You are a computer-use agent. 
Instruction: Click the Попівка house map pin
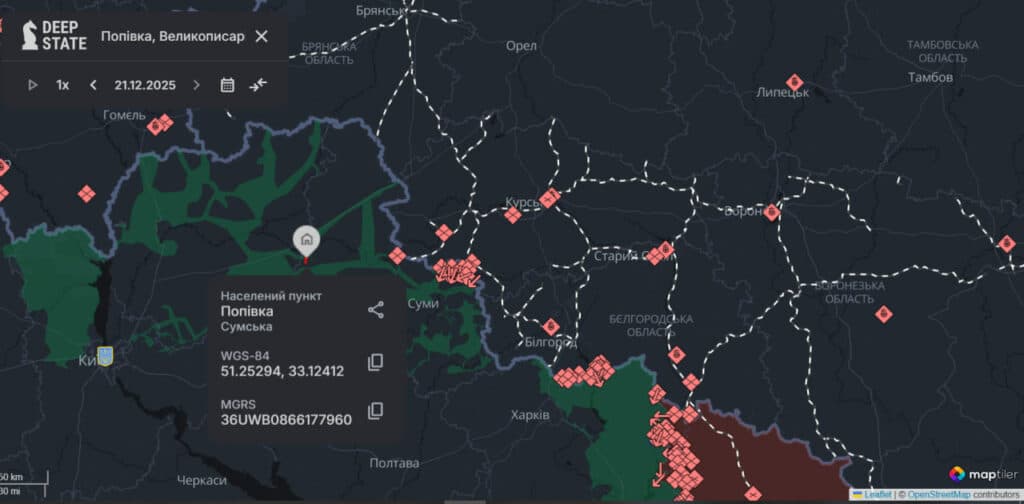[306, 240]
